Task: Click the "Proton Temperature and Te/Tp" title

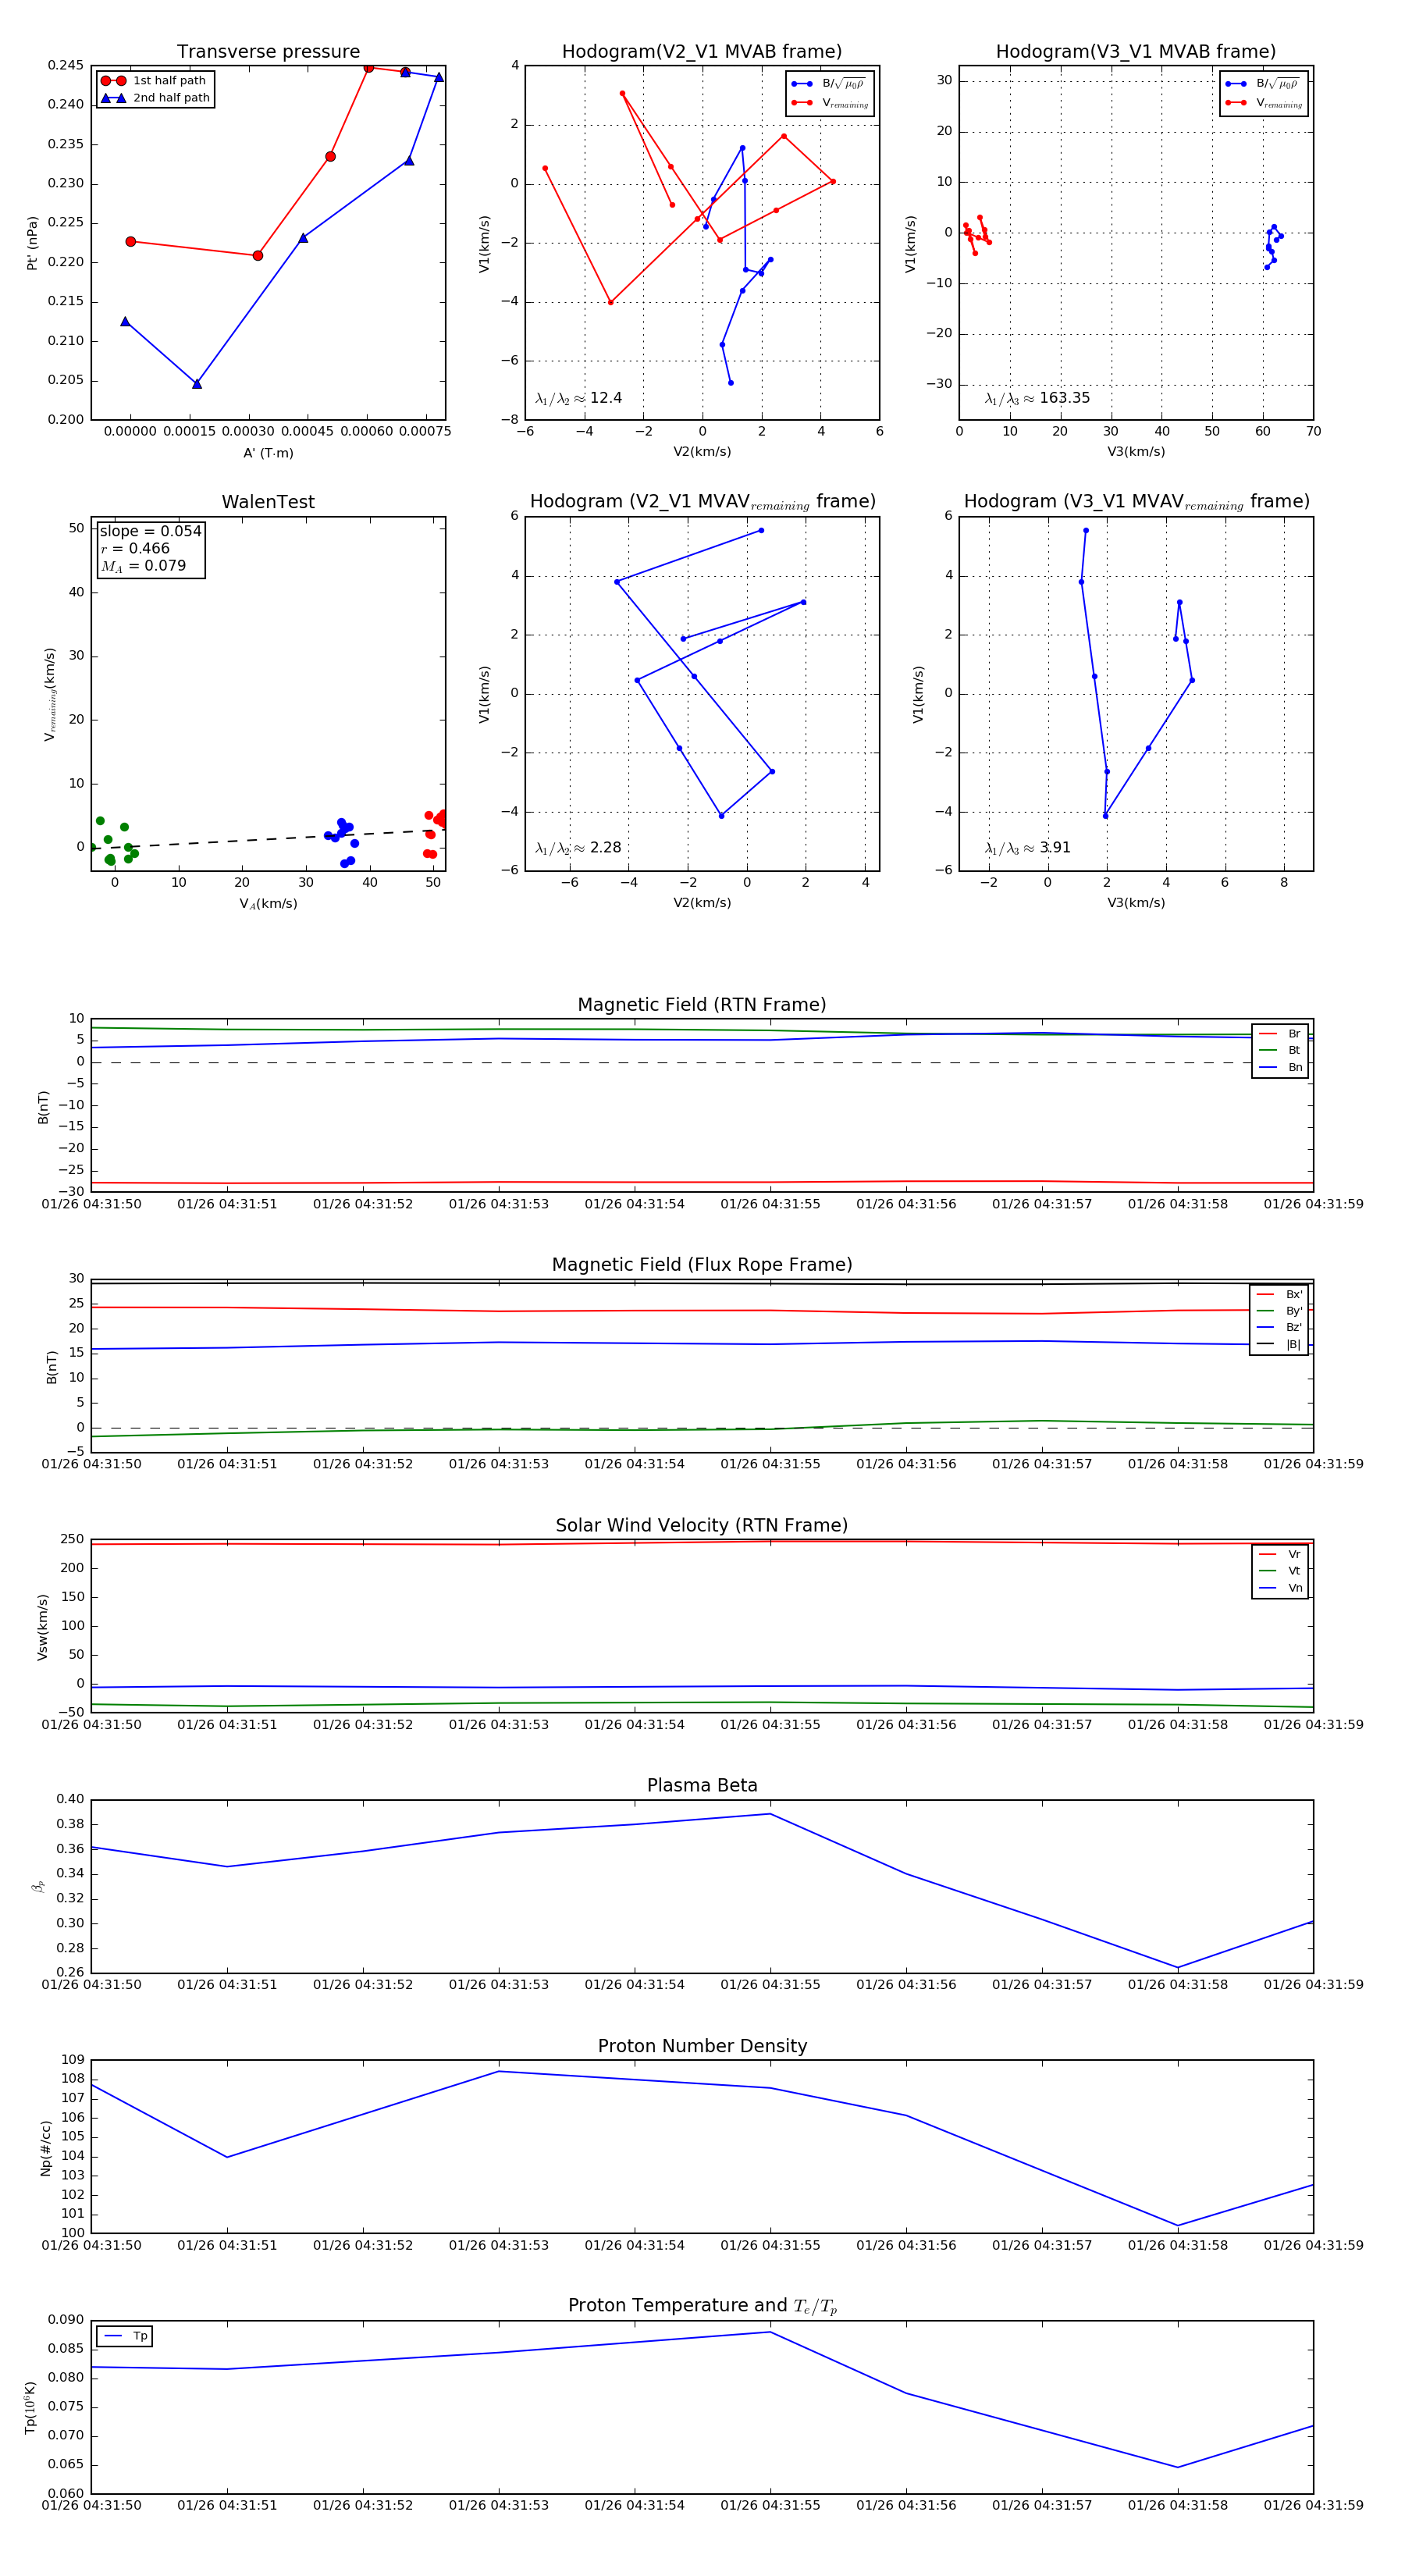Action: point(702,2306)
